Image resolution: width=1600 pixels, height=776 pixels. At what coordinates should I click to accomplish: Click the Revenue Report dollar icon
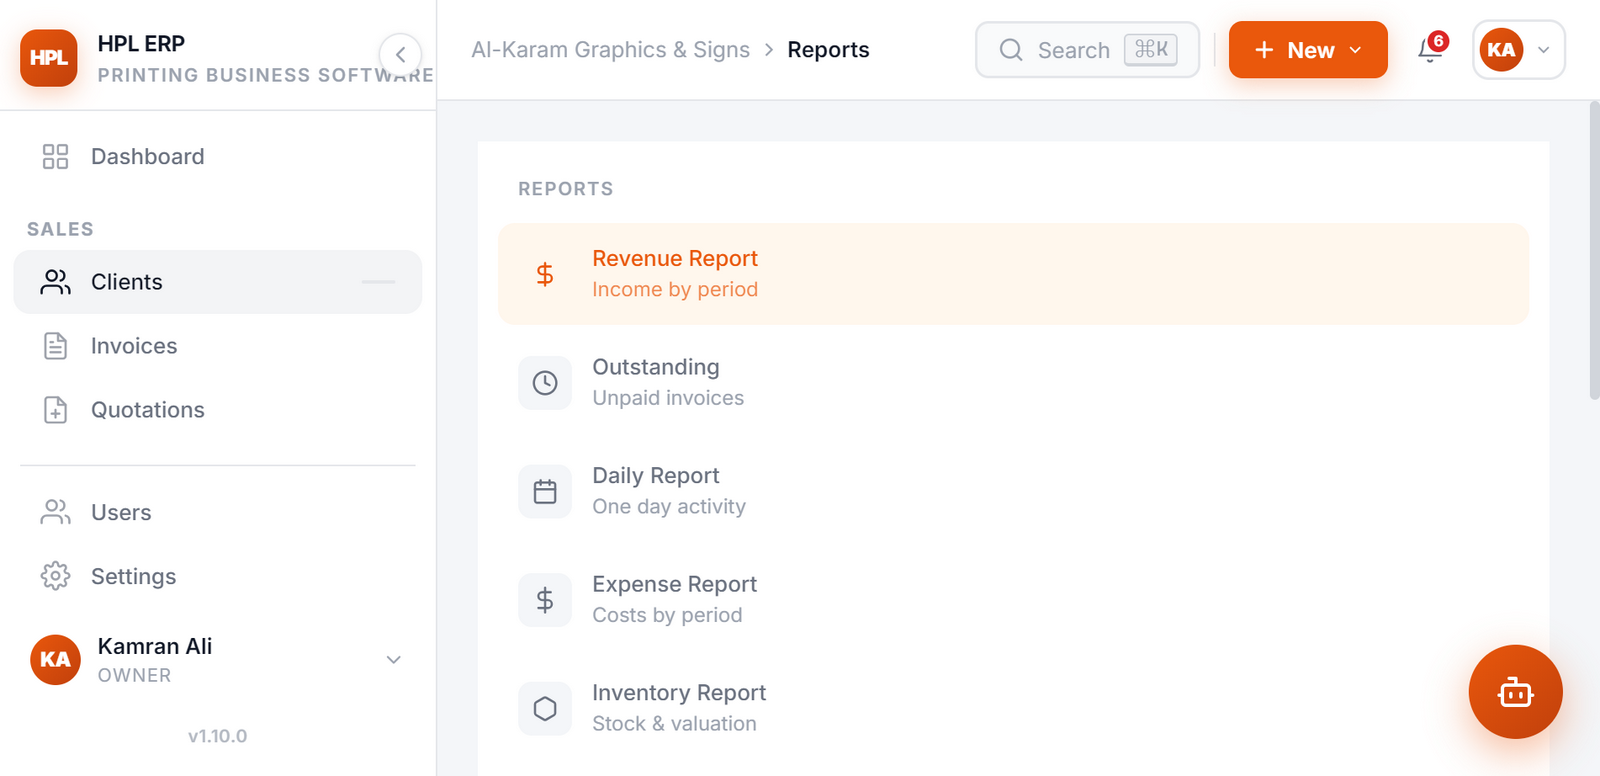(x=545, y=274)
